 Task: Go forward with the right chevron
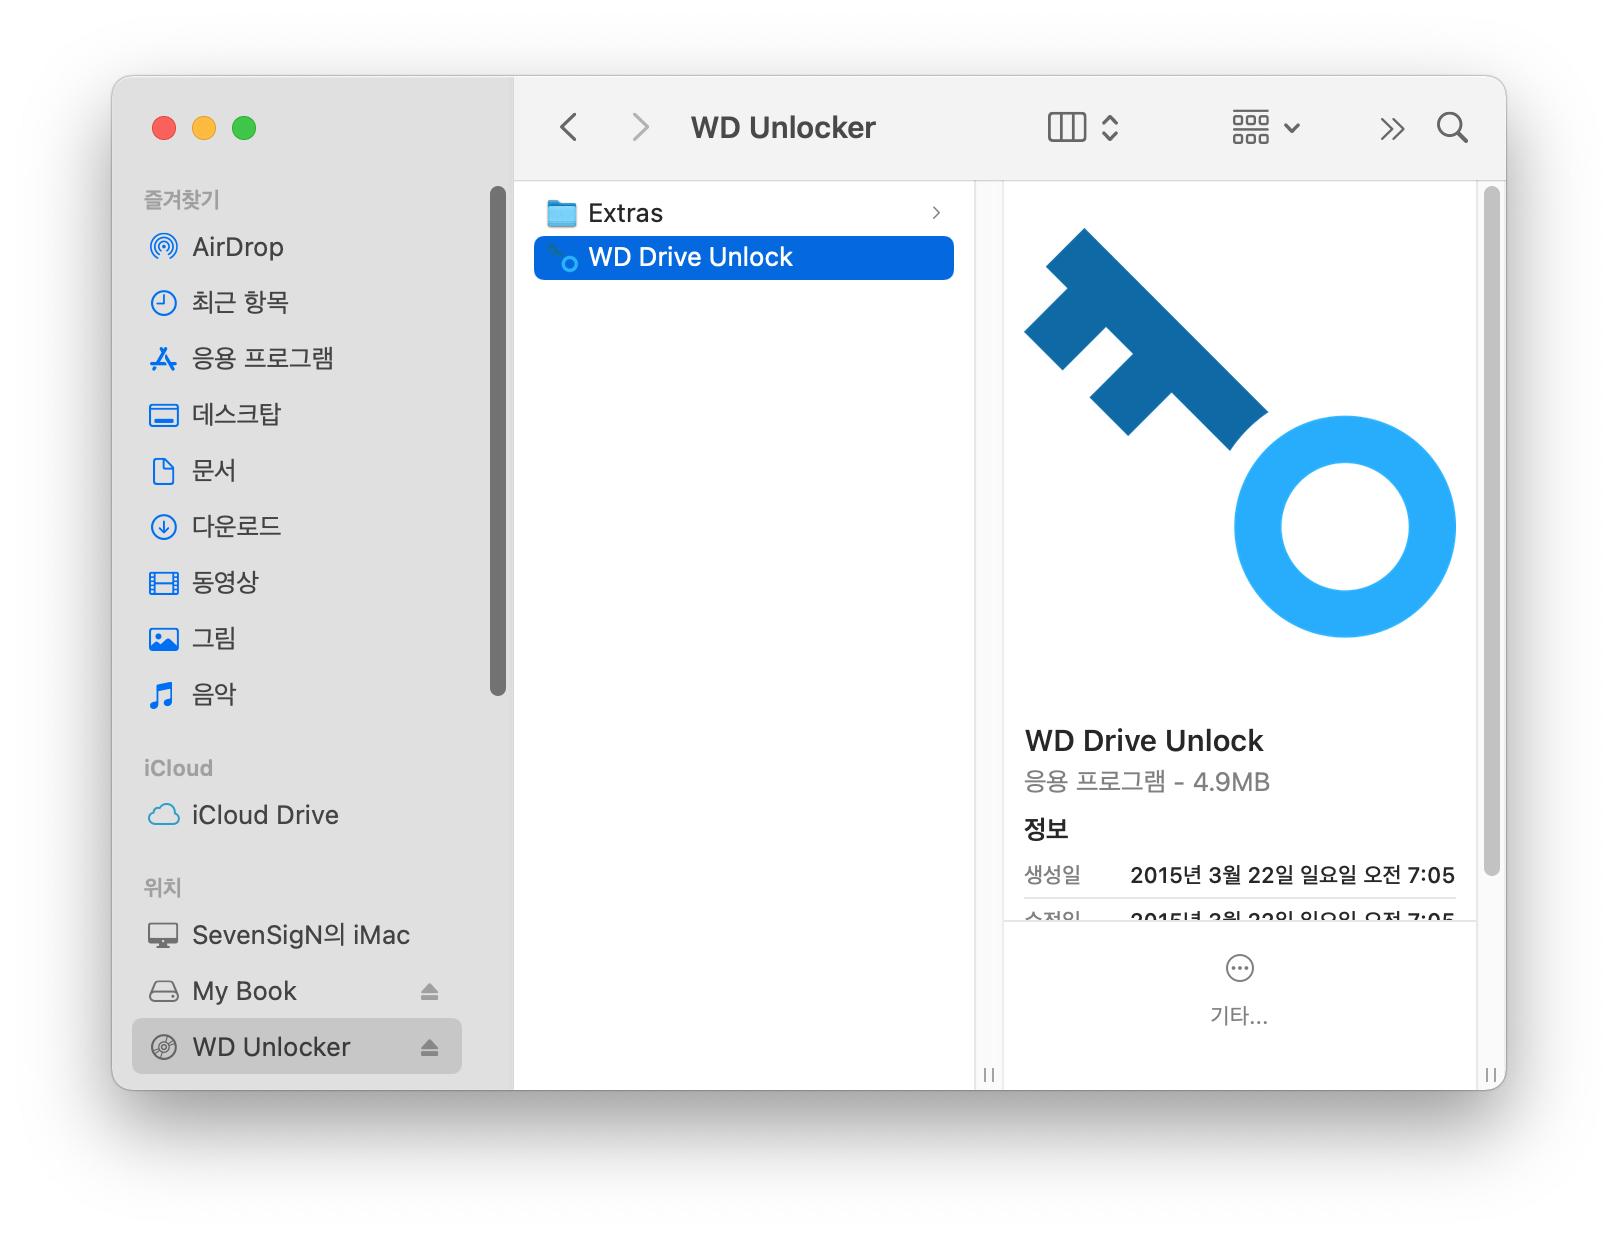click(x=641, y=127)
